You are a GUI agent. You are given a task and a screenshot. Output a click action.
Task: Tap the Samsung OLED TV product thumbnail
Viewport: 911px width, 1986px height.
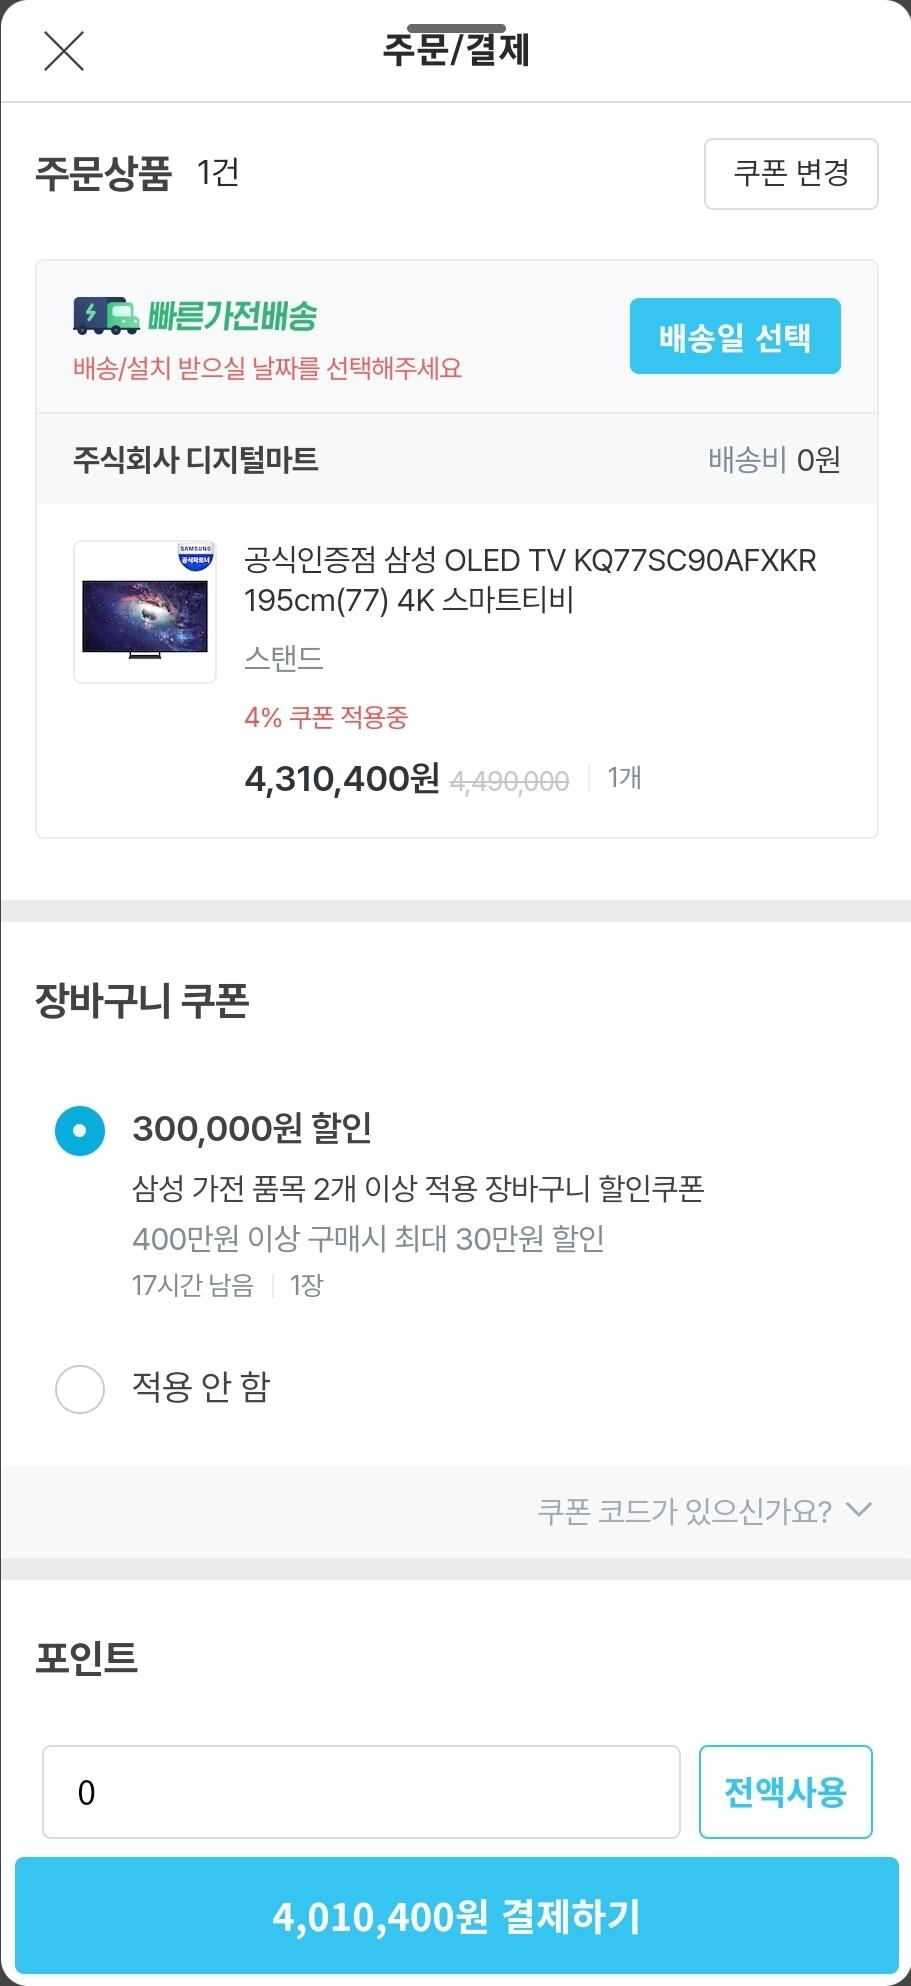pos(145,612)
